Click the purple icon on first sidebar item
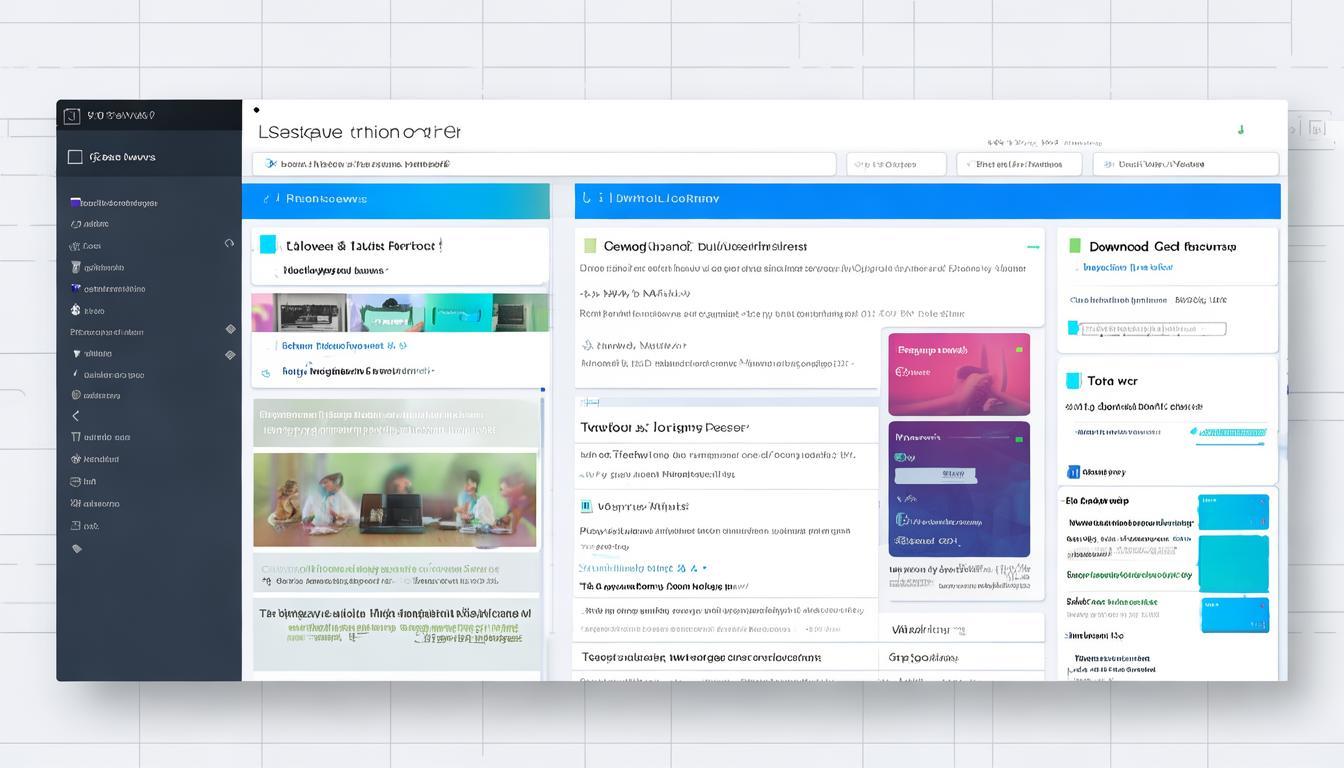Image resolution: width=1344 pixels, height=768 pixels. coord(75,202)
